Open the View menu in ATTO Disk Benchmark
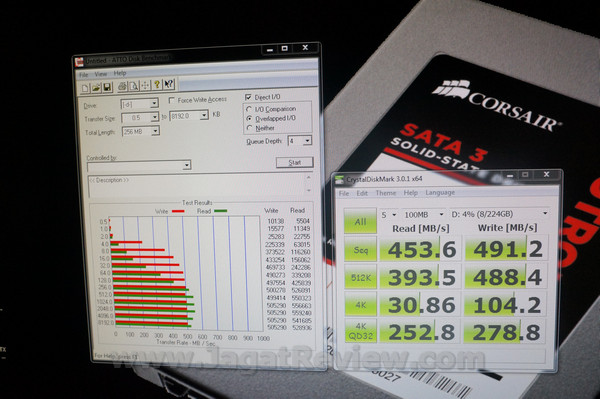The image size is (600, 399). [x=101, y=74]
